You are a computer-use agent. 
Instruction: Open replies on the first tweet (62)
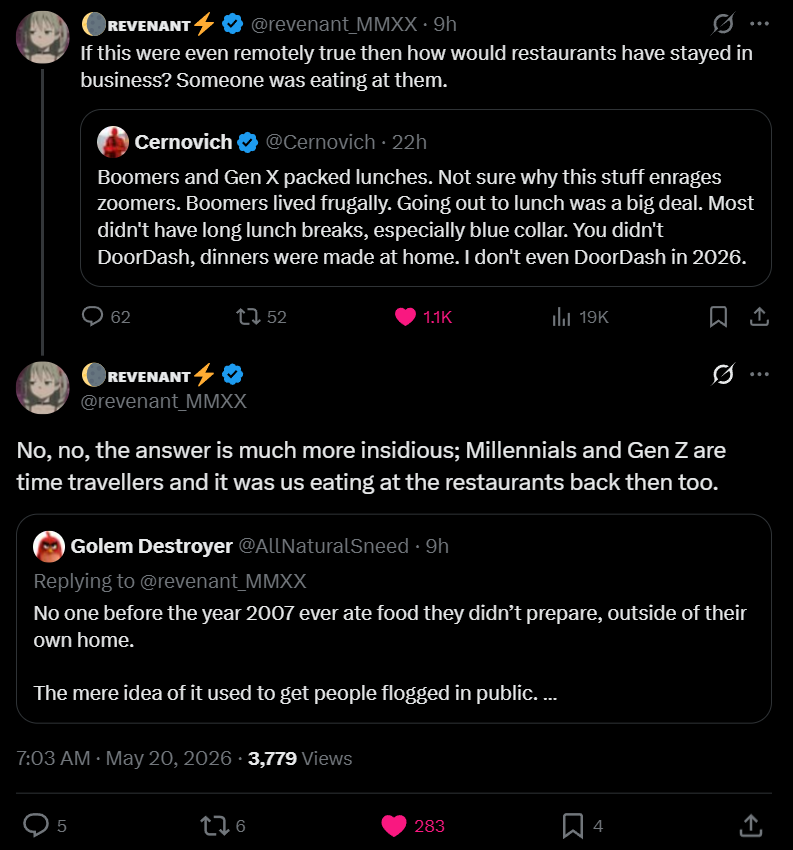pos(106,317)
